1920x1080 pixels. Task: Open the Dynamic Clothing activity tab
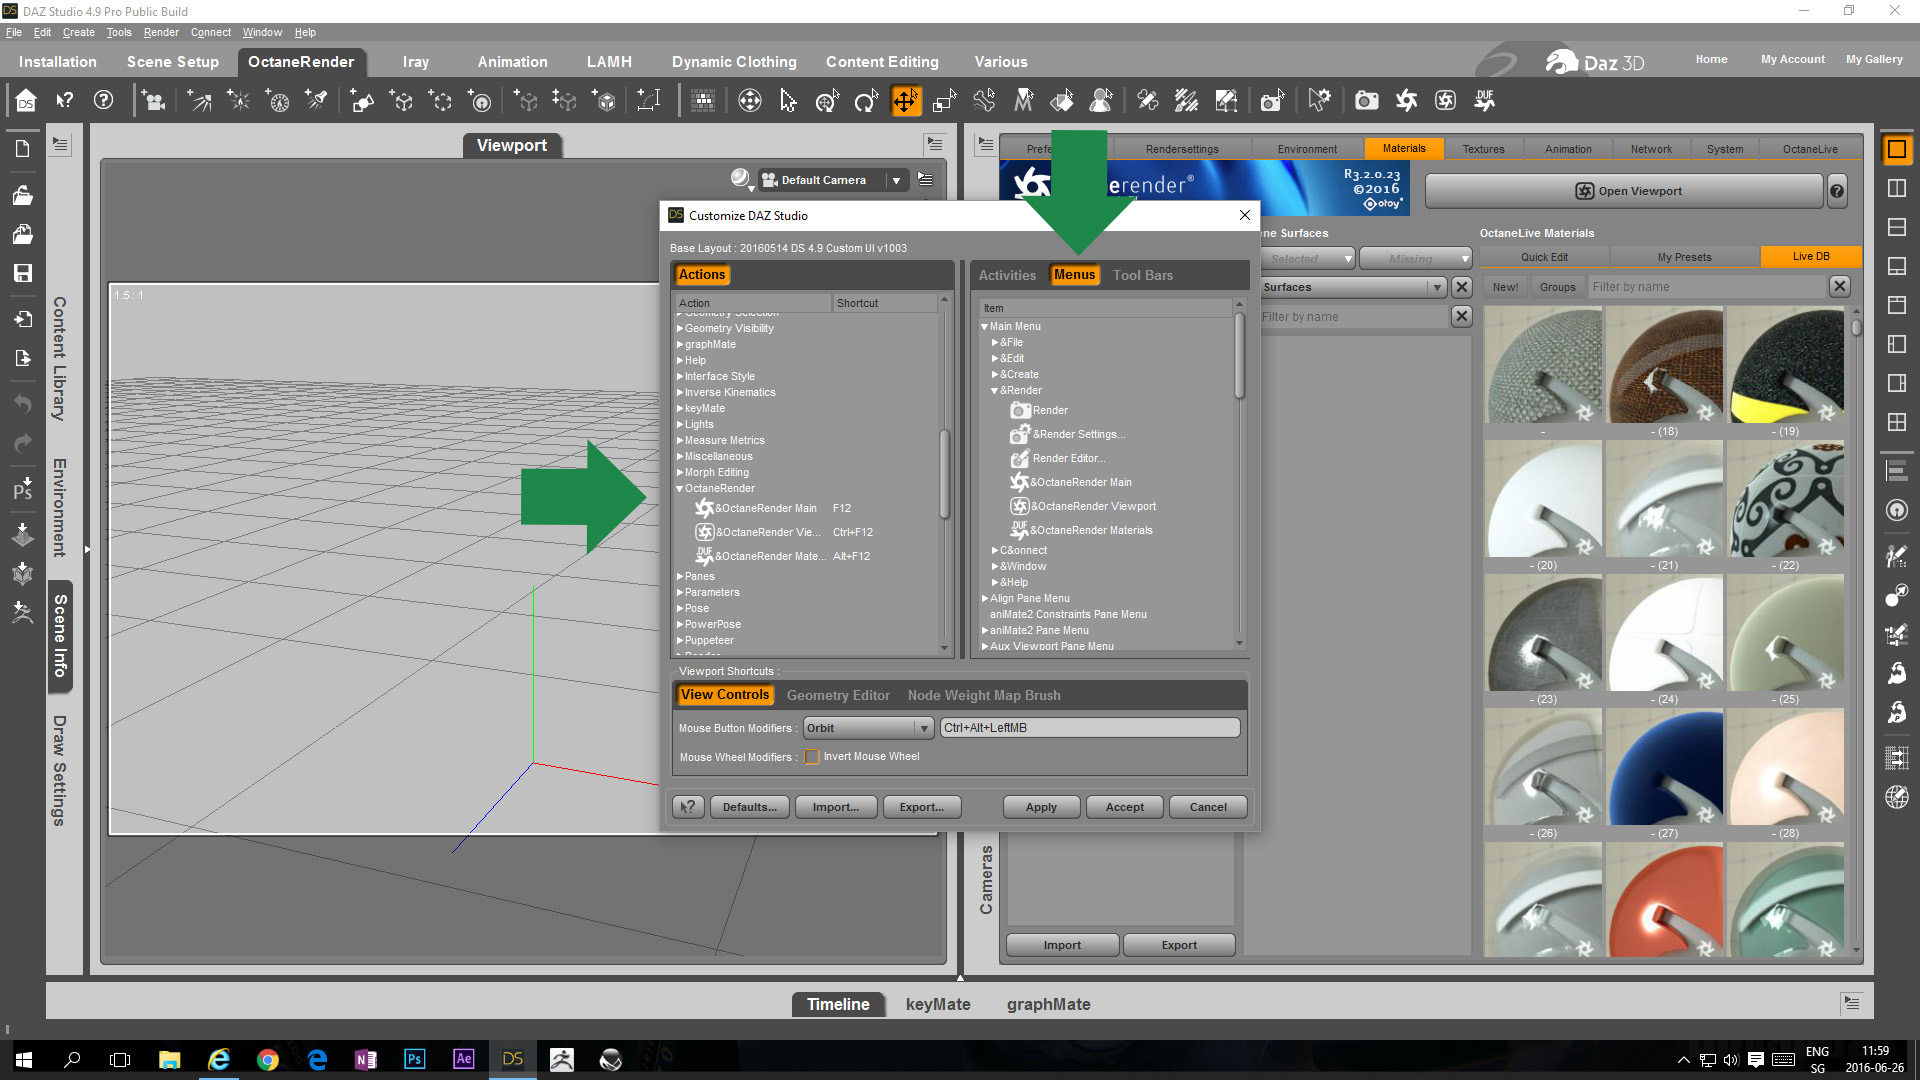click(733, 62)
